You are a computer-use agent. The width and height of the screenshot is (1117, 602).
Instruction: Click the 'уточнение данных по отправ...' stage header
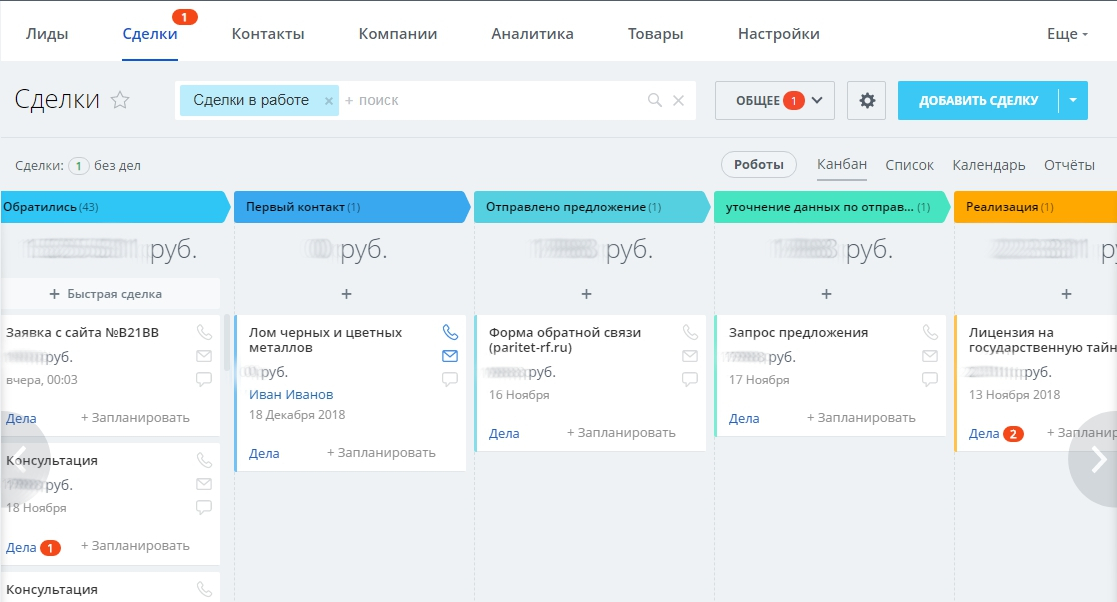(x=832, y=207)
